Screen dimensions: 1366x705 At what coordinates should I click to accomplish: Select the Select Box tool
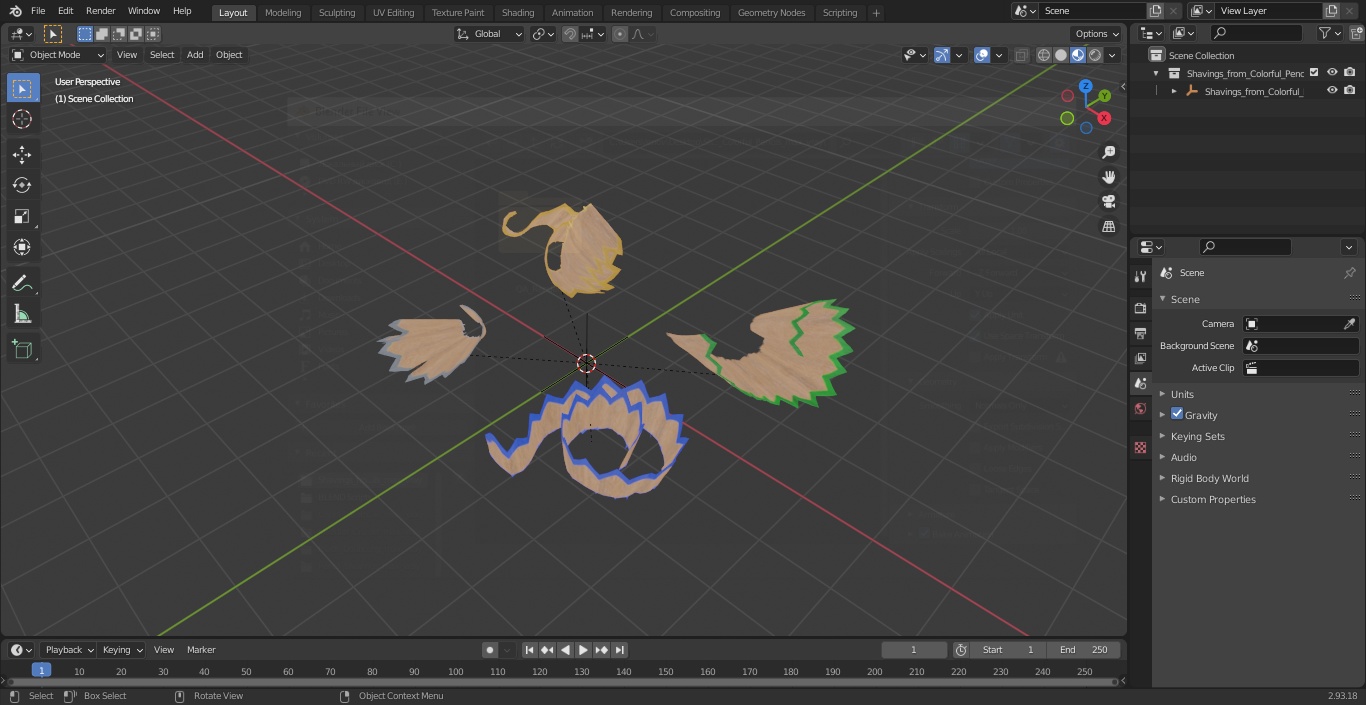pos(22,88)
